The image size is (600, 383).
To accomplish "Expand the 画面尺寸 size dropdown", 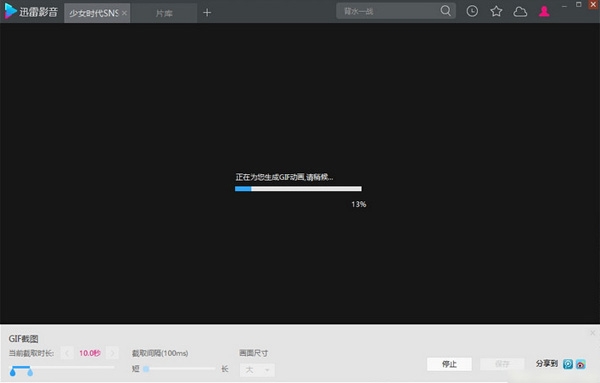I will tap(257, 370).
